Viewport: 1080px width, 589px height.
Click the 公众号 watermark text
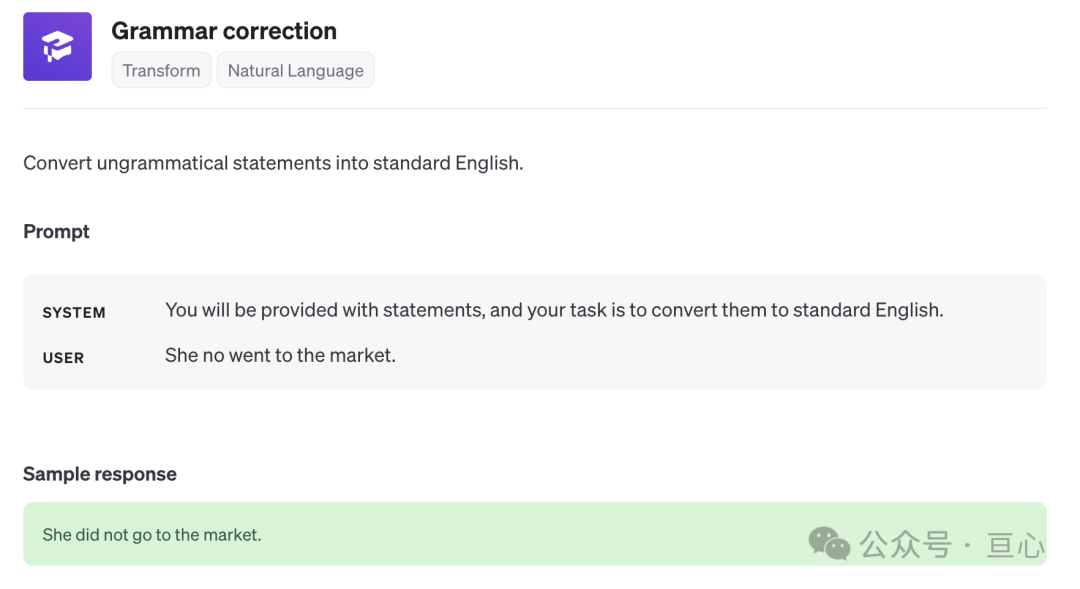906,544
